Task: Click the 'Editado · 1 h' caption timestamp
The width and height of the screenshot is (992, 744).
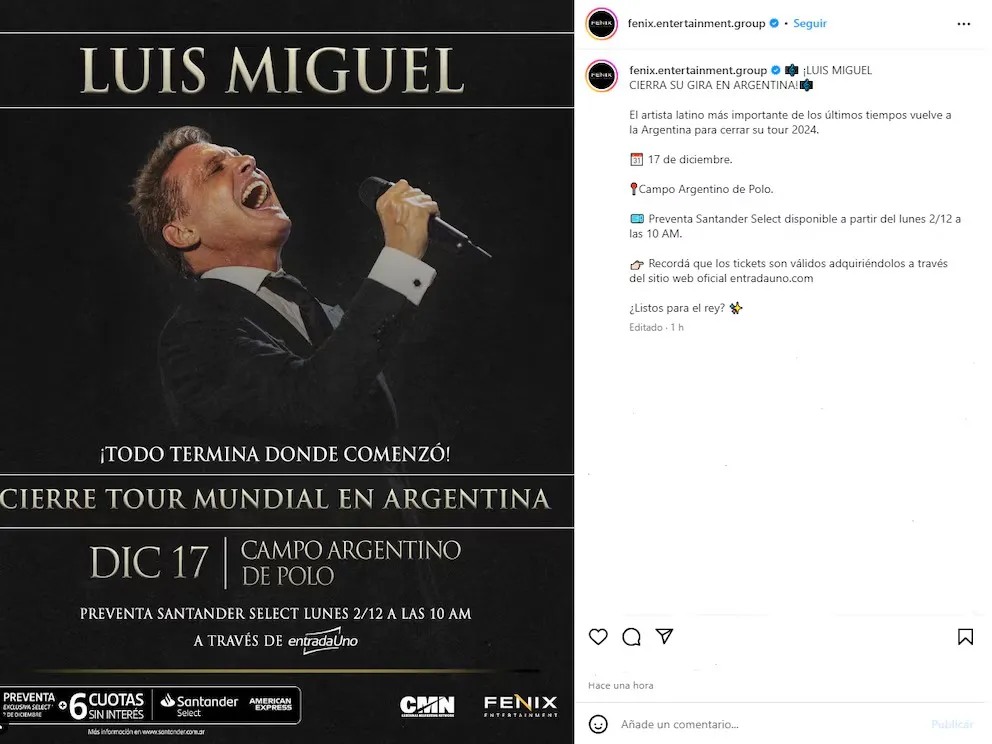Action: click(x=656, y=327)
